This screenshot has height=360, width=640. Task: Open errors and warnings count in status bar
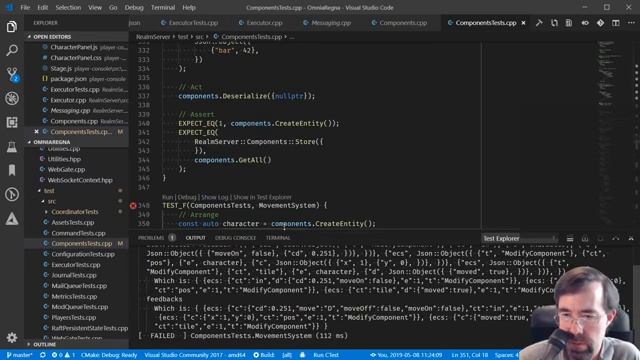pos(63,355)
